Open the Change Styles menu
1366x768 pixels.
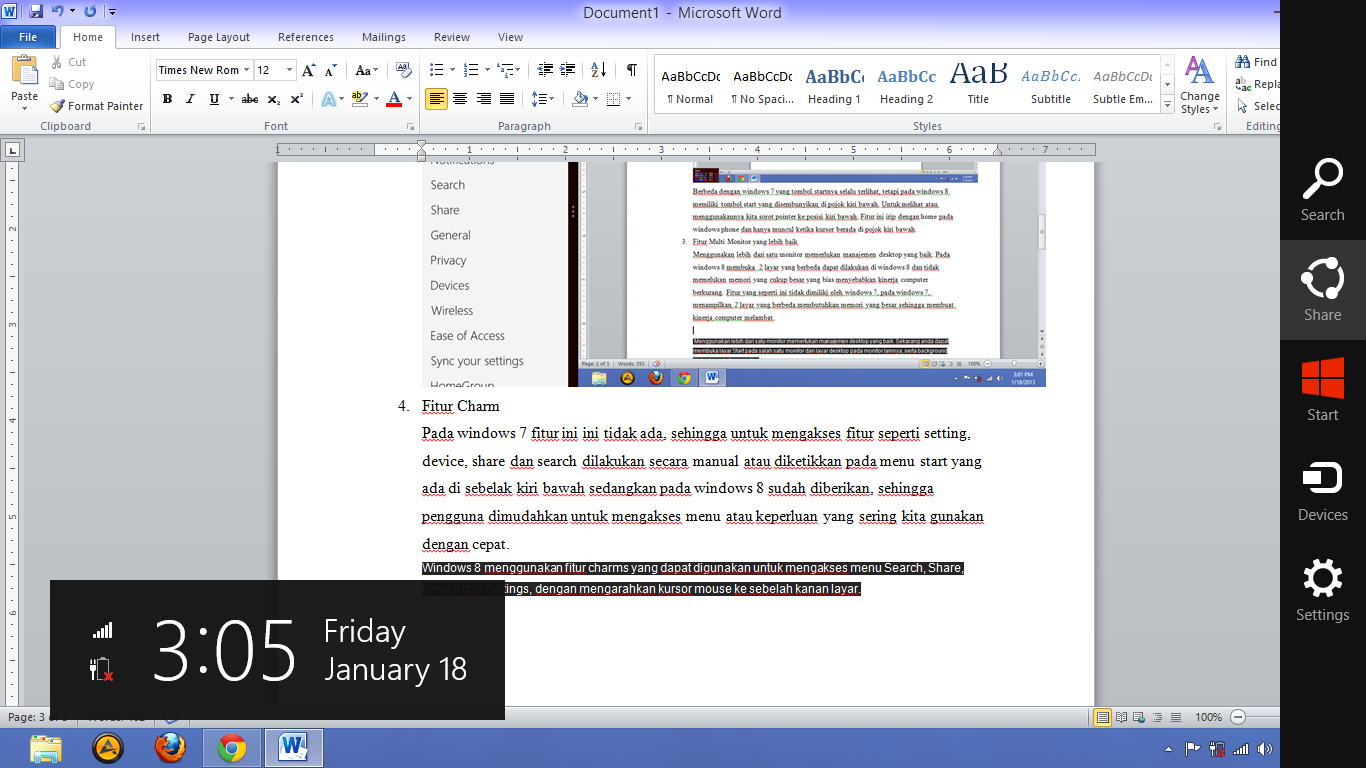pyautogui.click(x=1199, y=86)
